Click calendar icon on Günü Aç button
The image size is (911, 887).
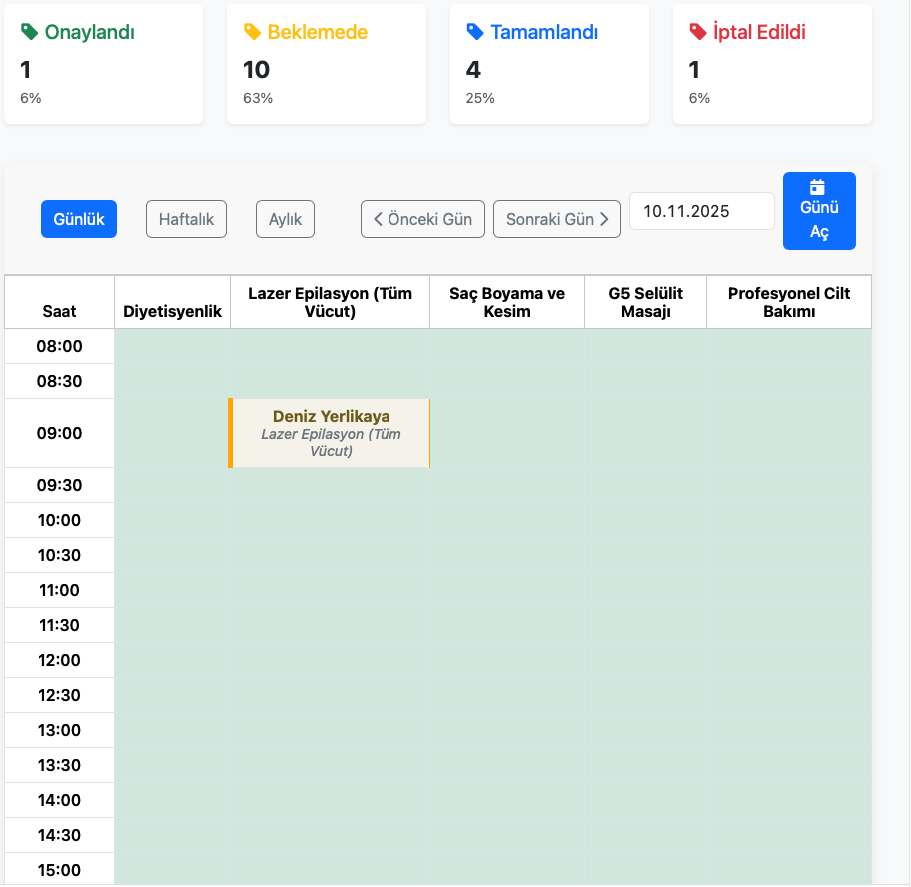coord(818,187)
